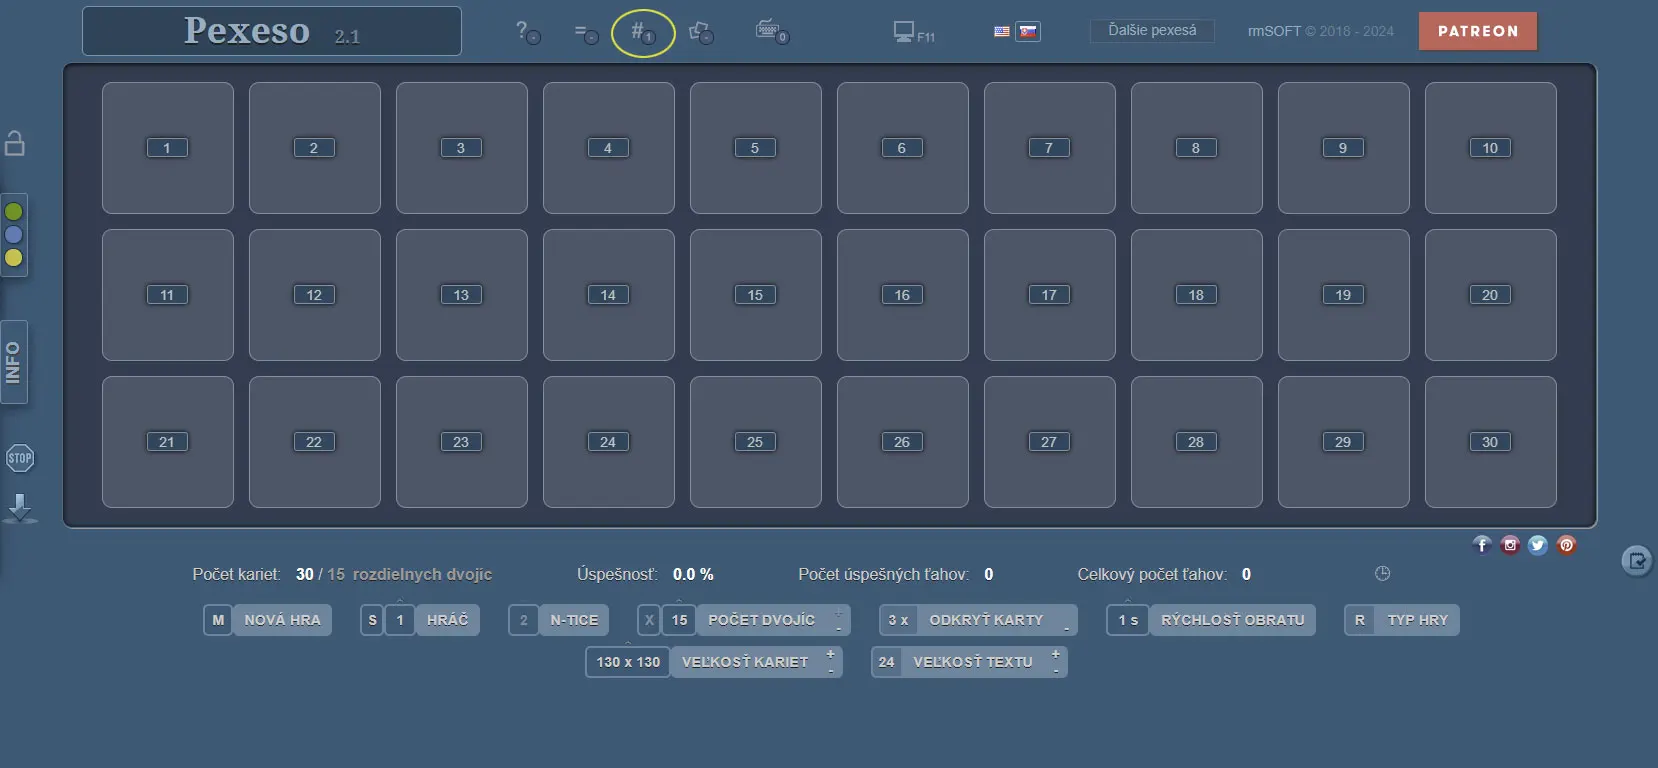Open the Facebook share icon
This screenshot has width=1658, height=768.
coord(1482,545)
